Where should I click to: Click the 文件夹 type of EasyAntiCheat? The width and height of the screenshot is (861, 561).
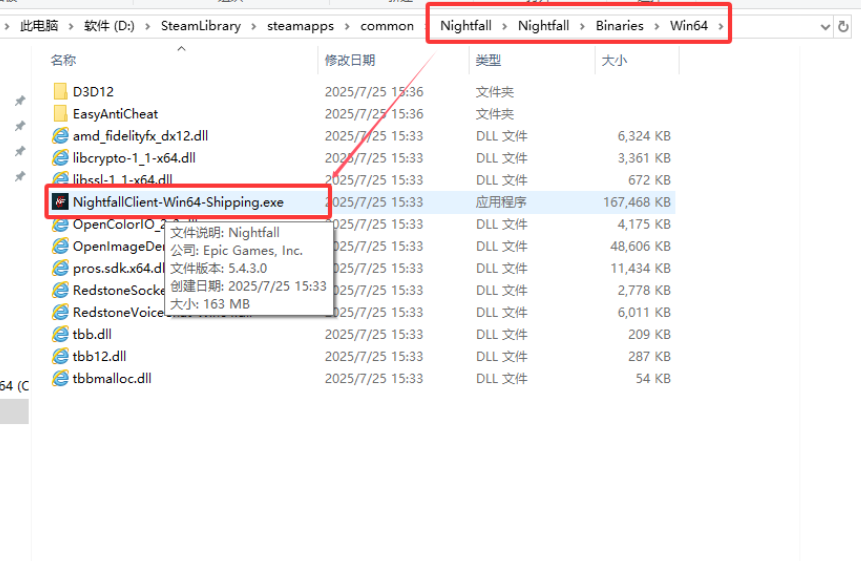pyautogui.click(x=495, y=114)
